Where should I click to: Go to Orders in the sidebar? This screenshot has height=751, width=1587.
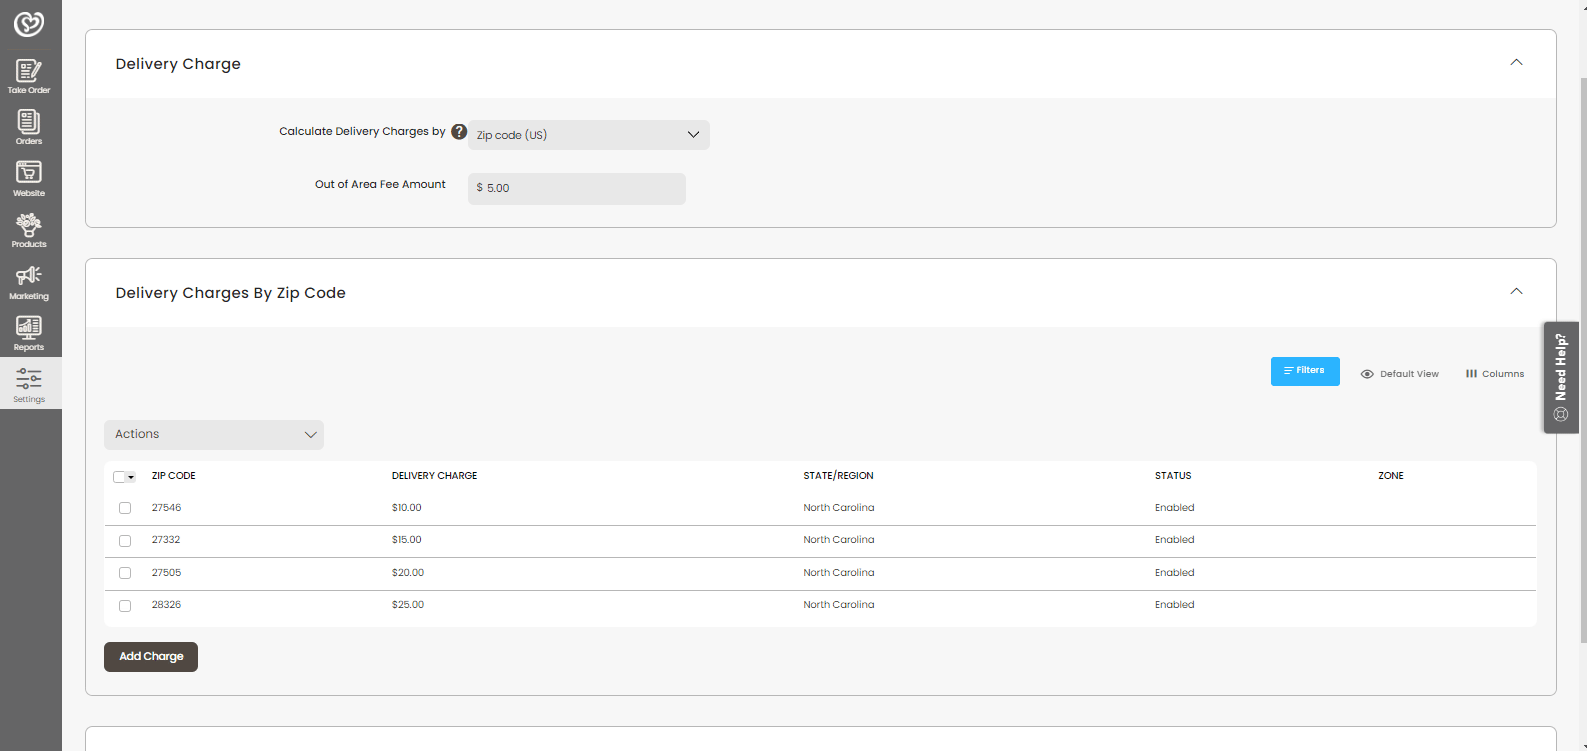tap(29, 127)
